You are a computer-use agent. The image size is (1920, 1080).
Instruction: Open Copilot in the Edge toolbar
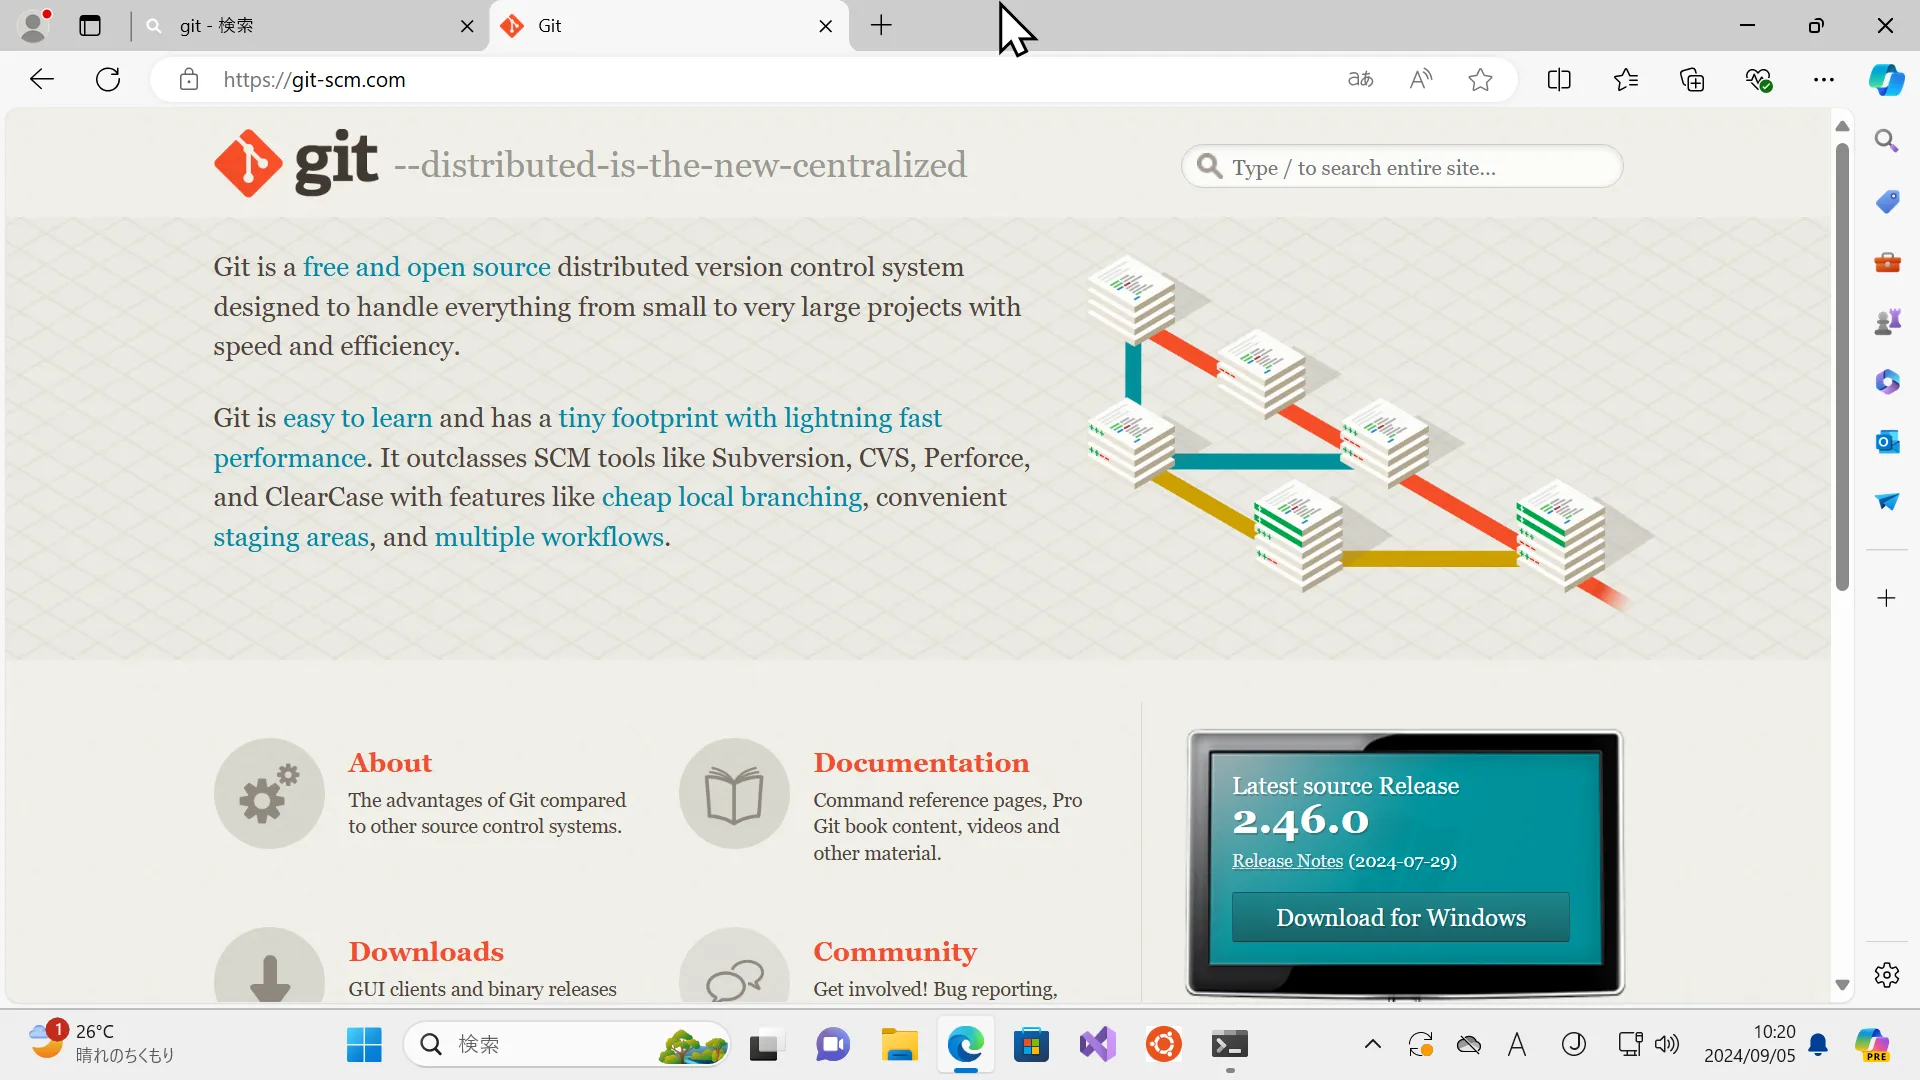[1887, 80]
